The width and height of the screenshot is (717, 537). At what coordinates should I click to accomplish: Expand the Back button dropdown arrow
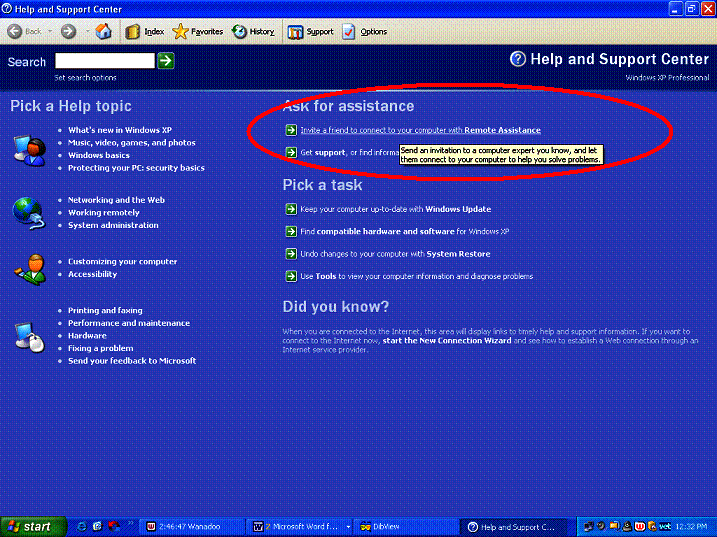point(51,31)
